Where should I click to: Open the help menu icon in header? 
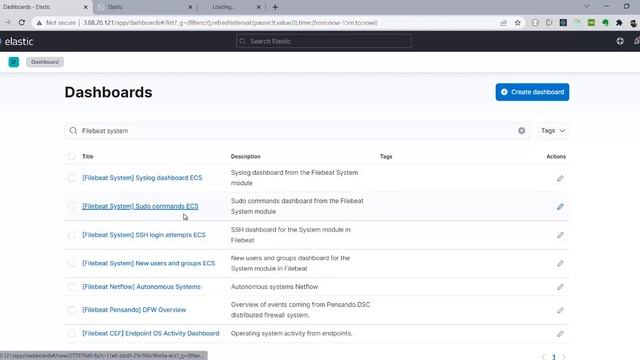(x=620, y=41)
